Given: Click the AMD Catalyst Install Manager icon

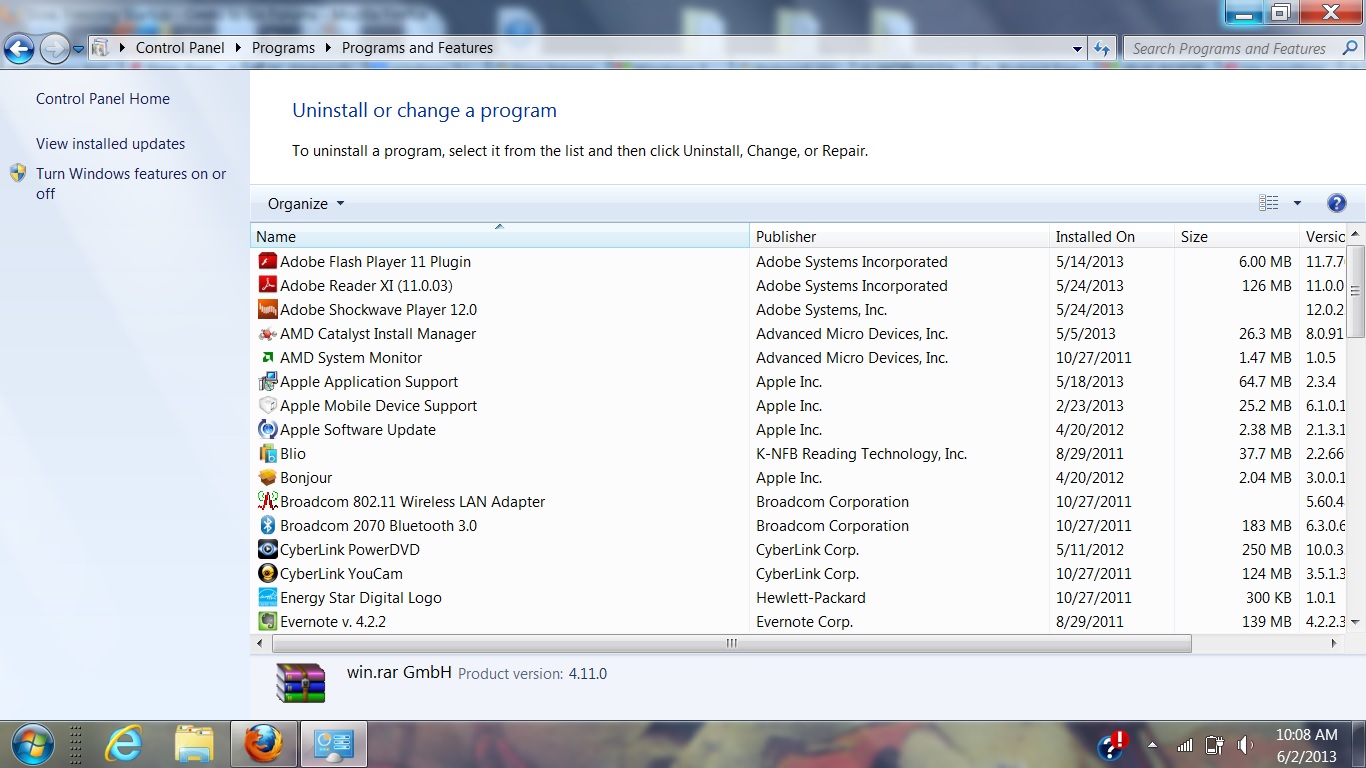Looking at the screenshot, I should pyautogui.click(x=267, y=334).
